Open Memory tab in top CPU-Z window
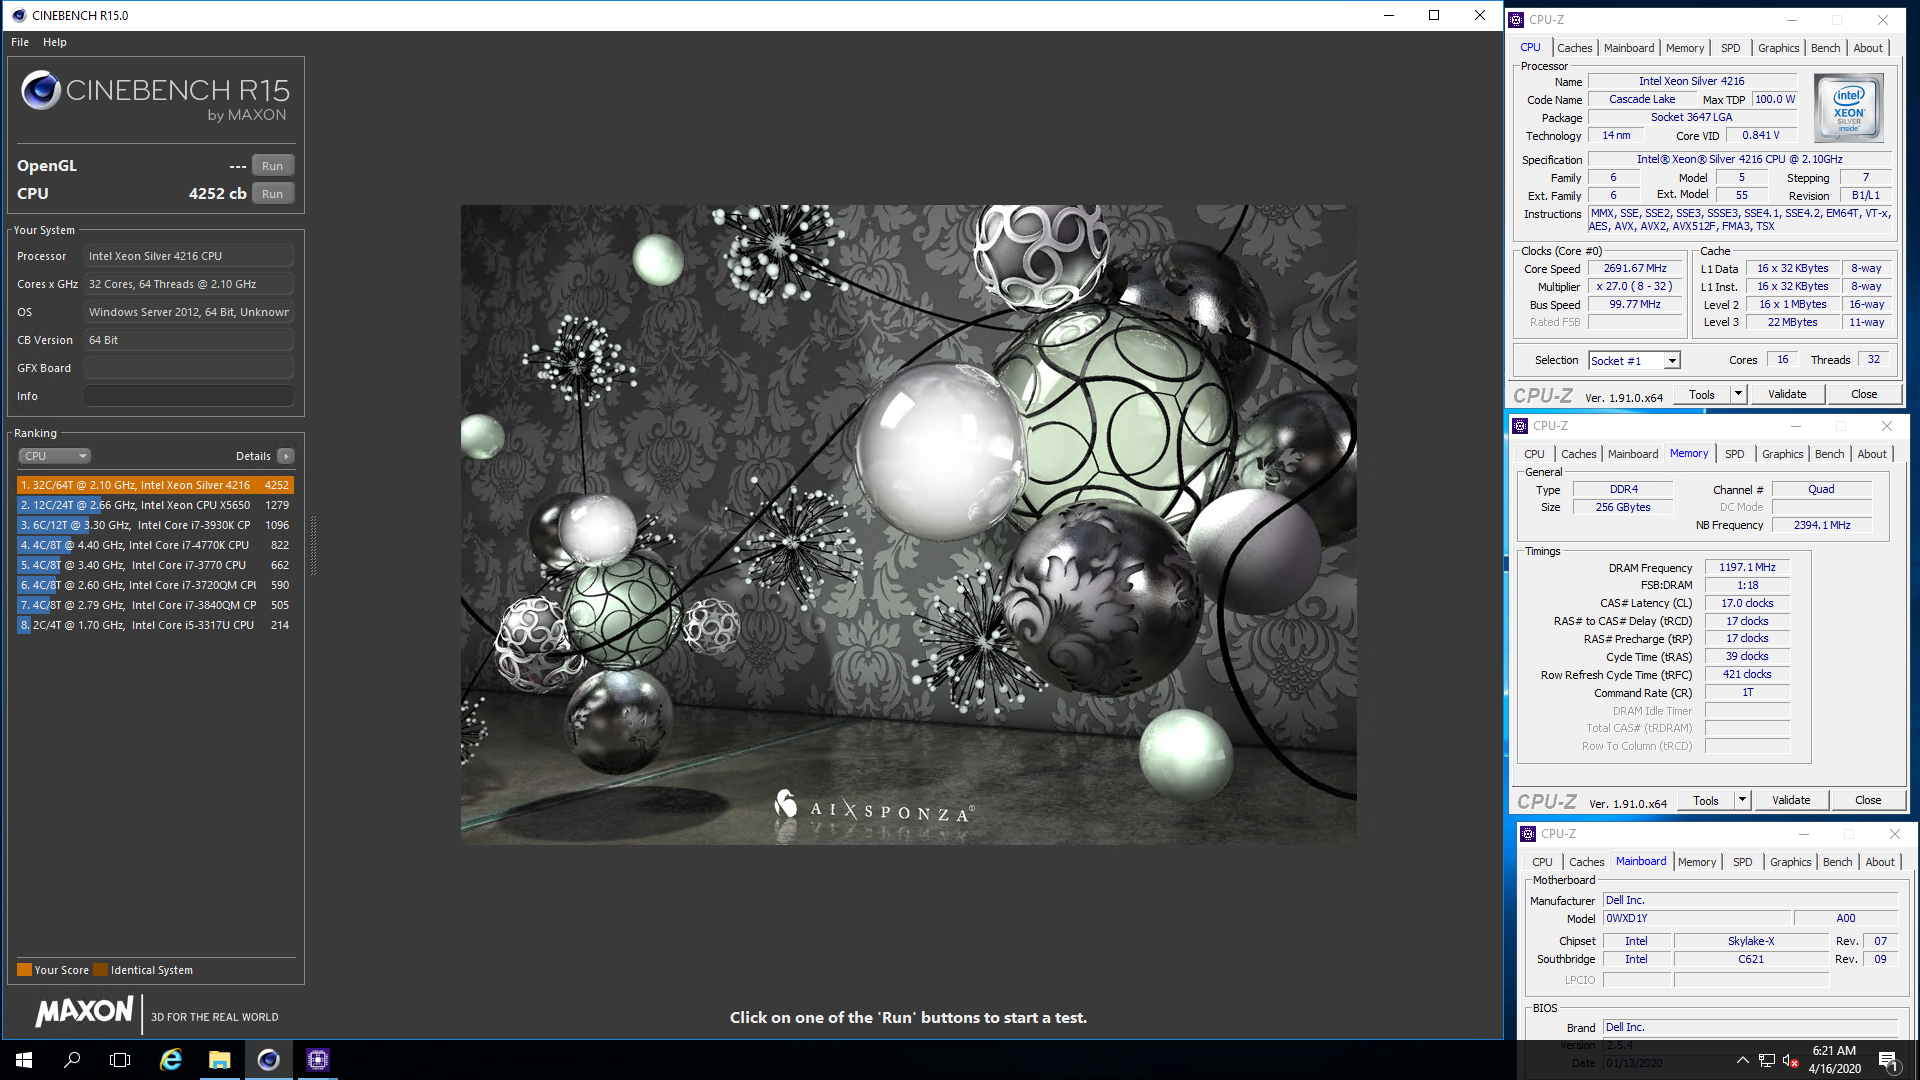The height and width of the screenshot is (1080, 1920). (x=1685, y=48)
